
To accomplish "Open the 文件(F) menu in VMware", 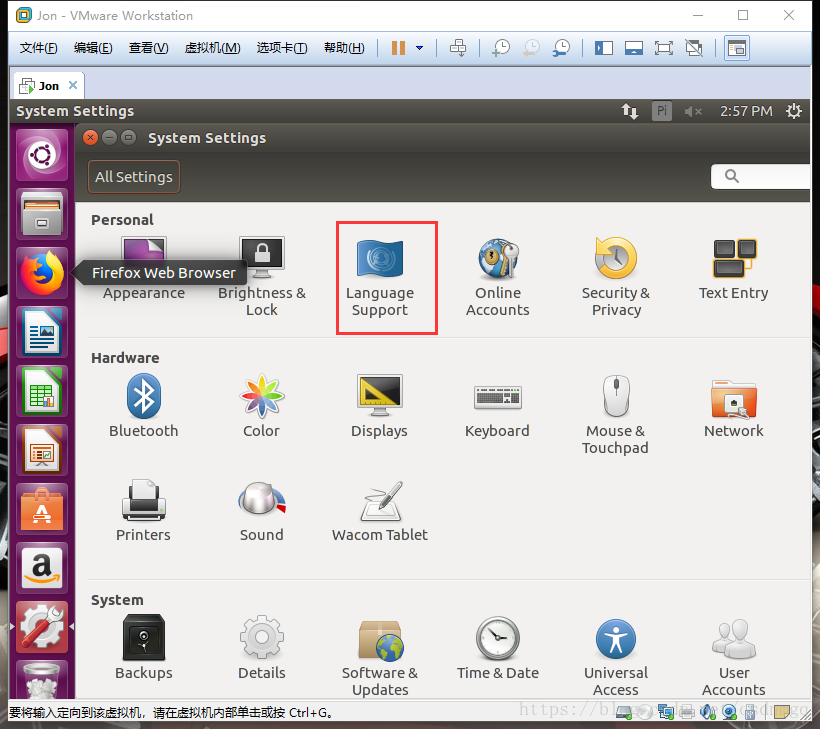I will [x=38, y=48].
